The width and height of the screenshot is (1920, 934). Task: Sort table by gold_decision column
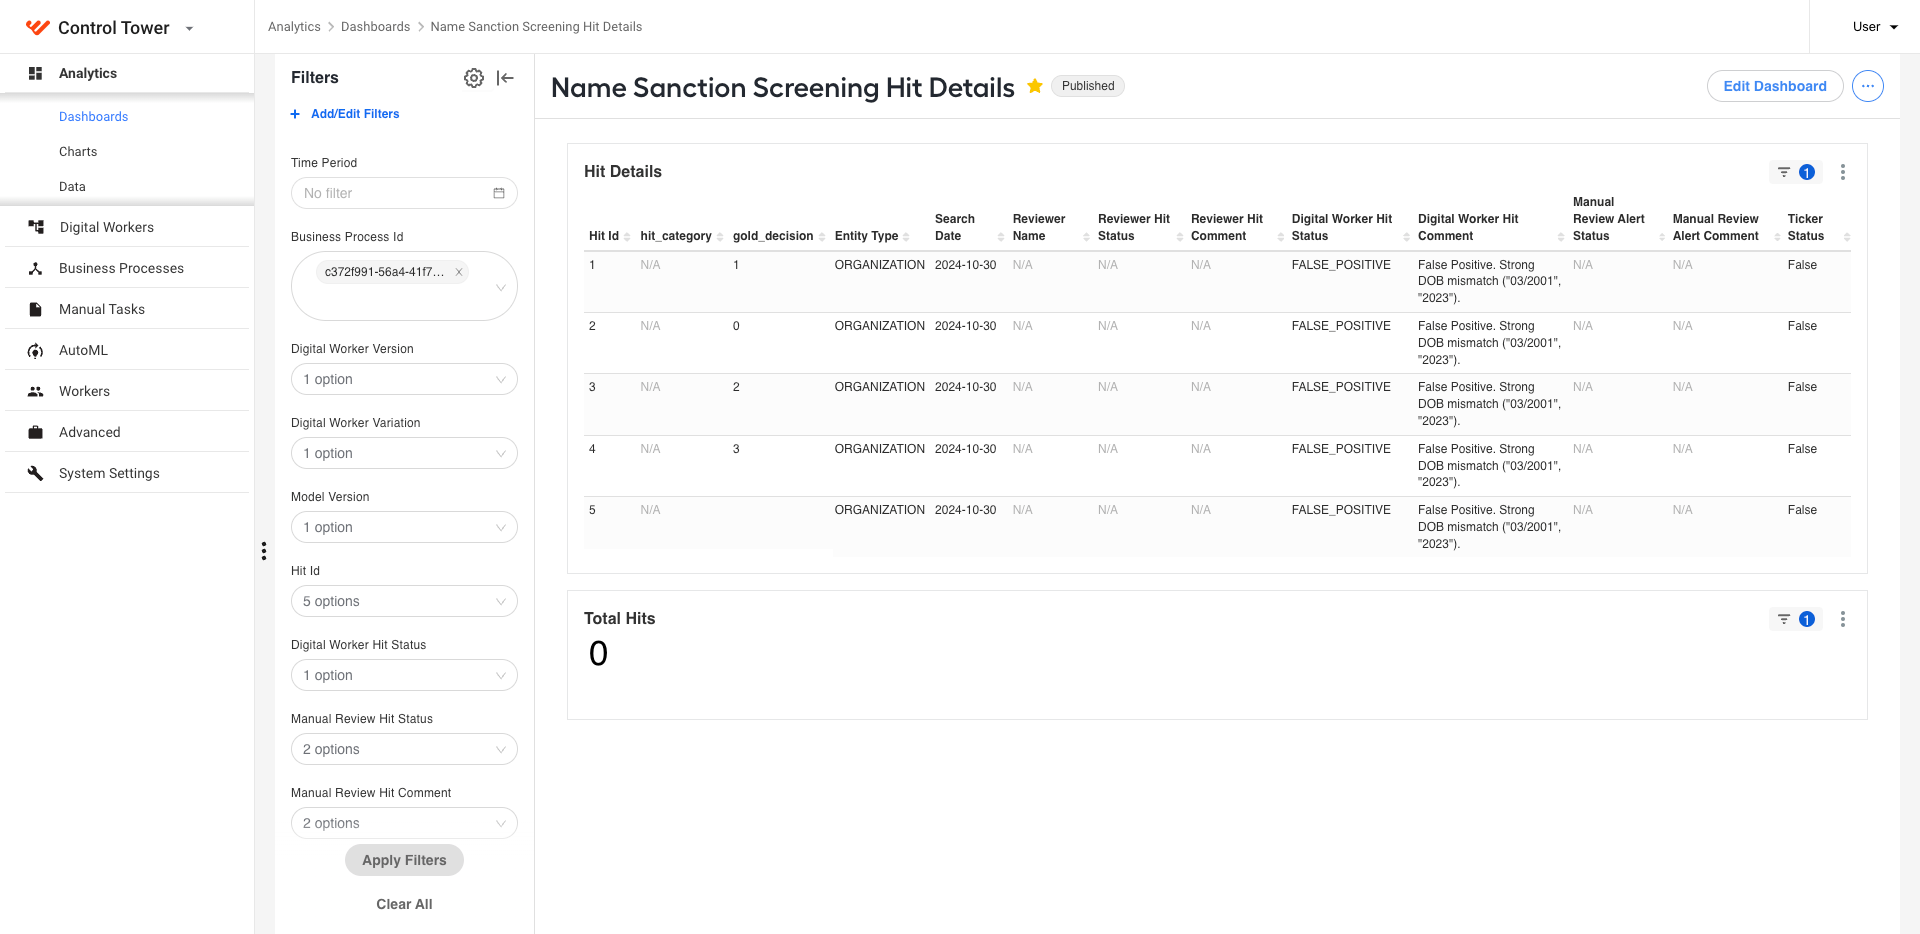[x=822, y=237]
